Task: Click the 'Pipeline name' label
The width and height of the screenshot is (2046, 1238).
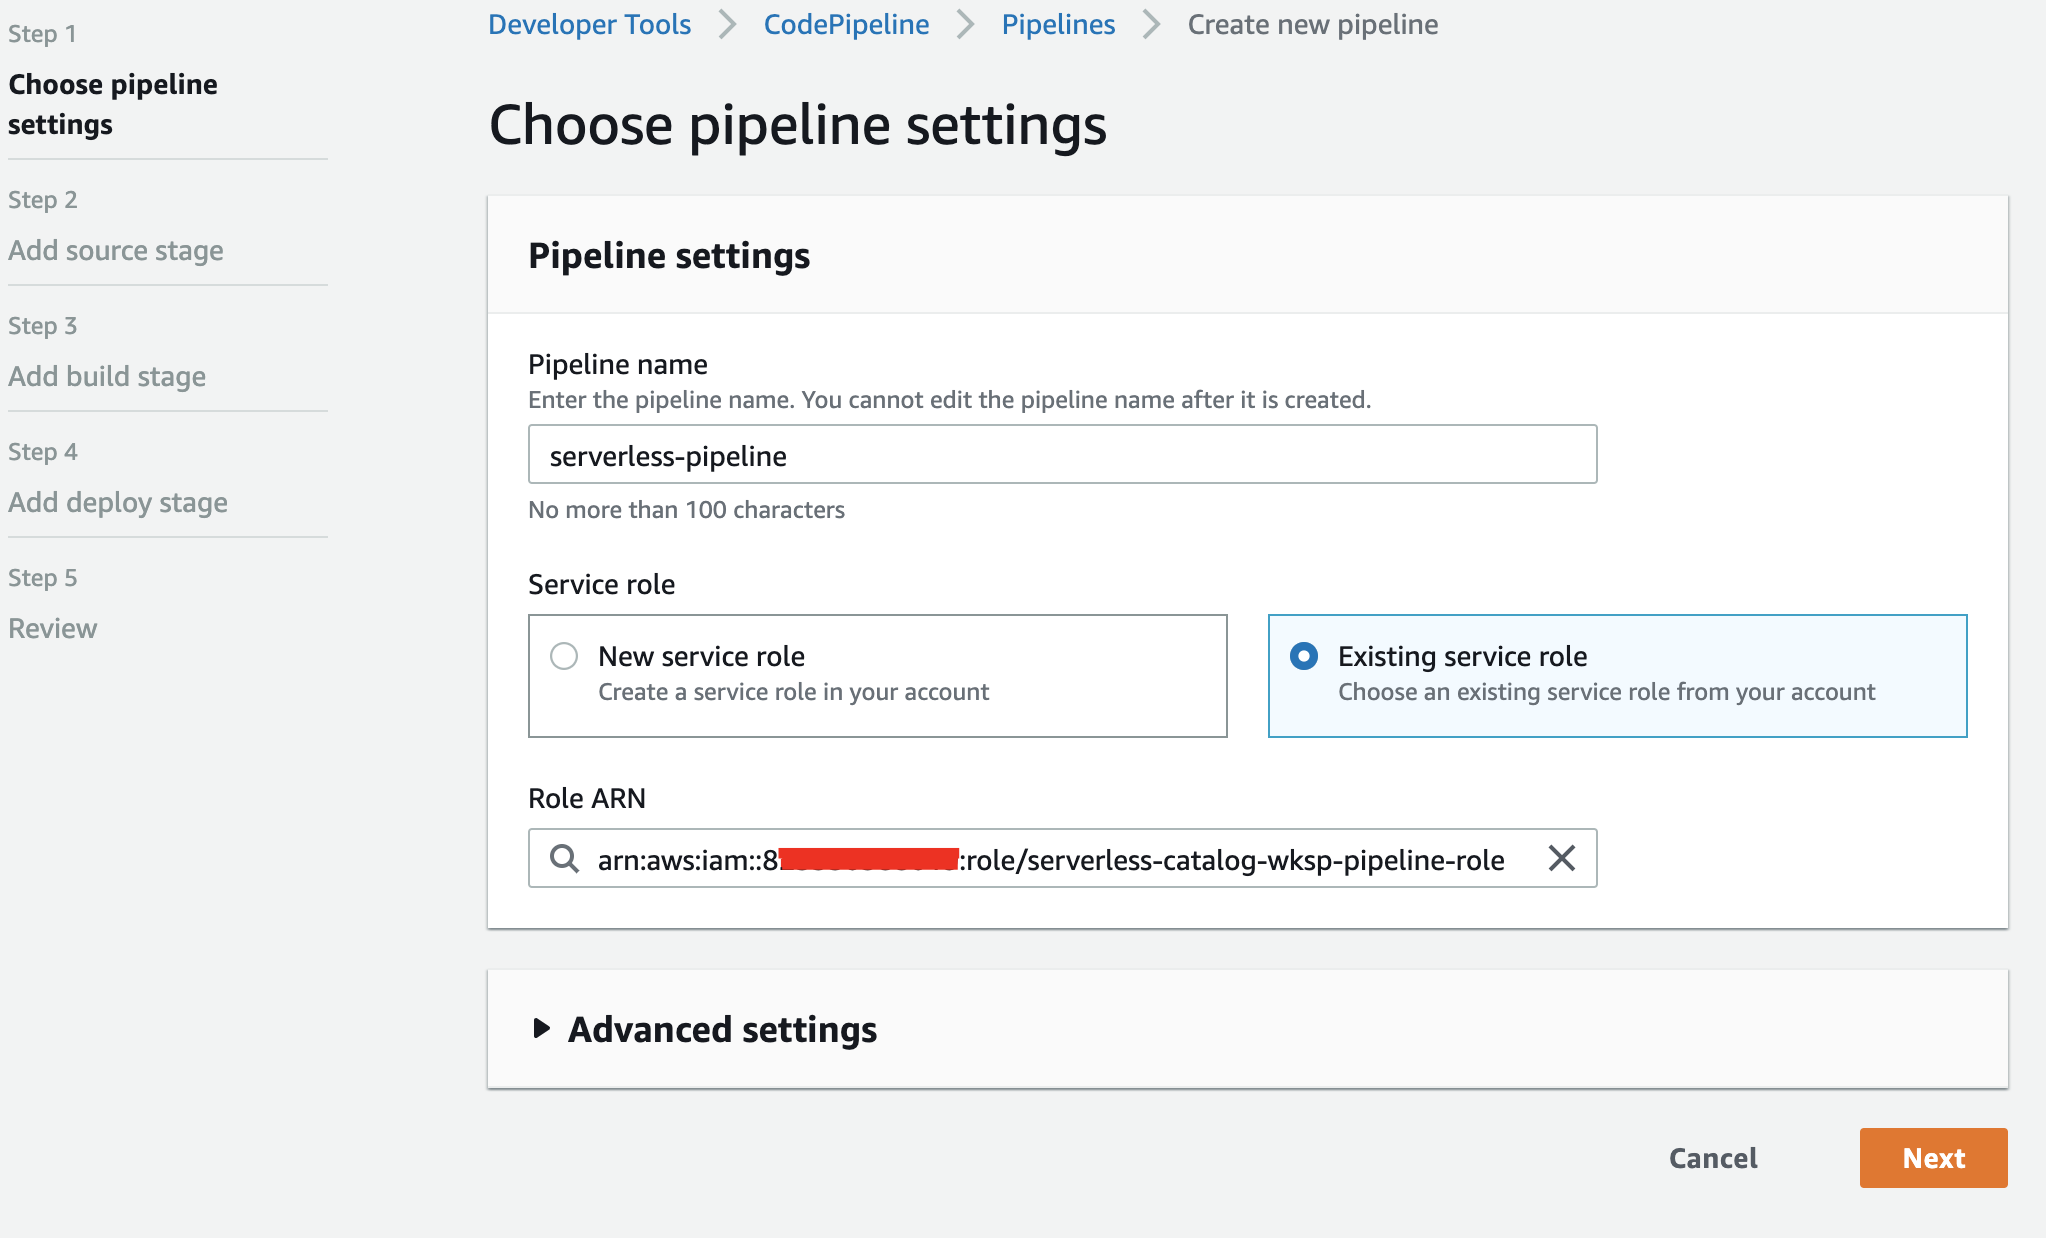Action: [x=618, y=364]
